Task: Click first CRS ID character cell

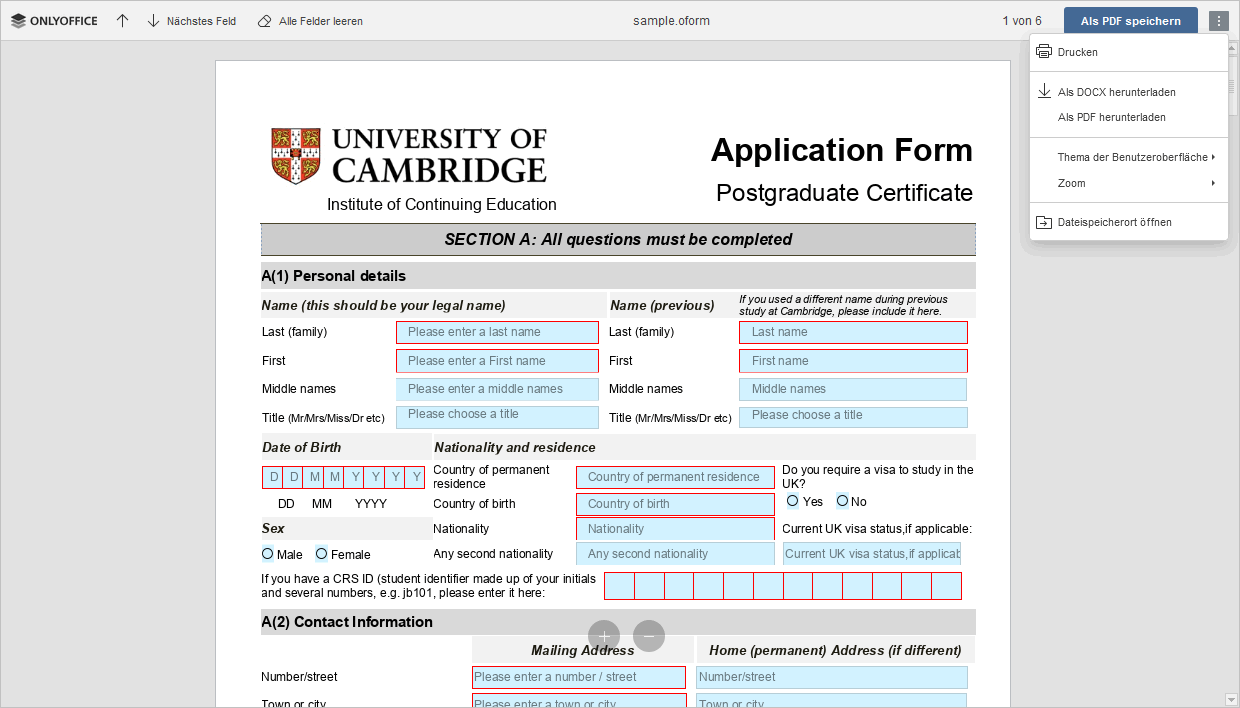Action: [x=619, y=586]
